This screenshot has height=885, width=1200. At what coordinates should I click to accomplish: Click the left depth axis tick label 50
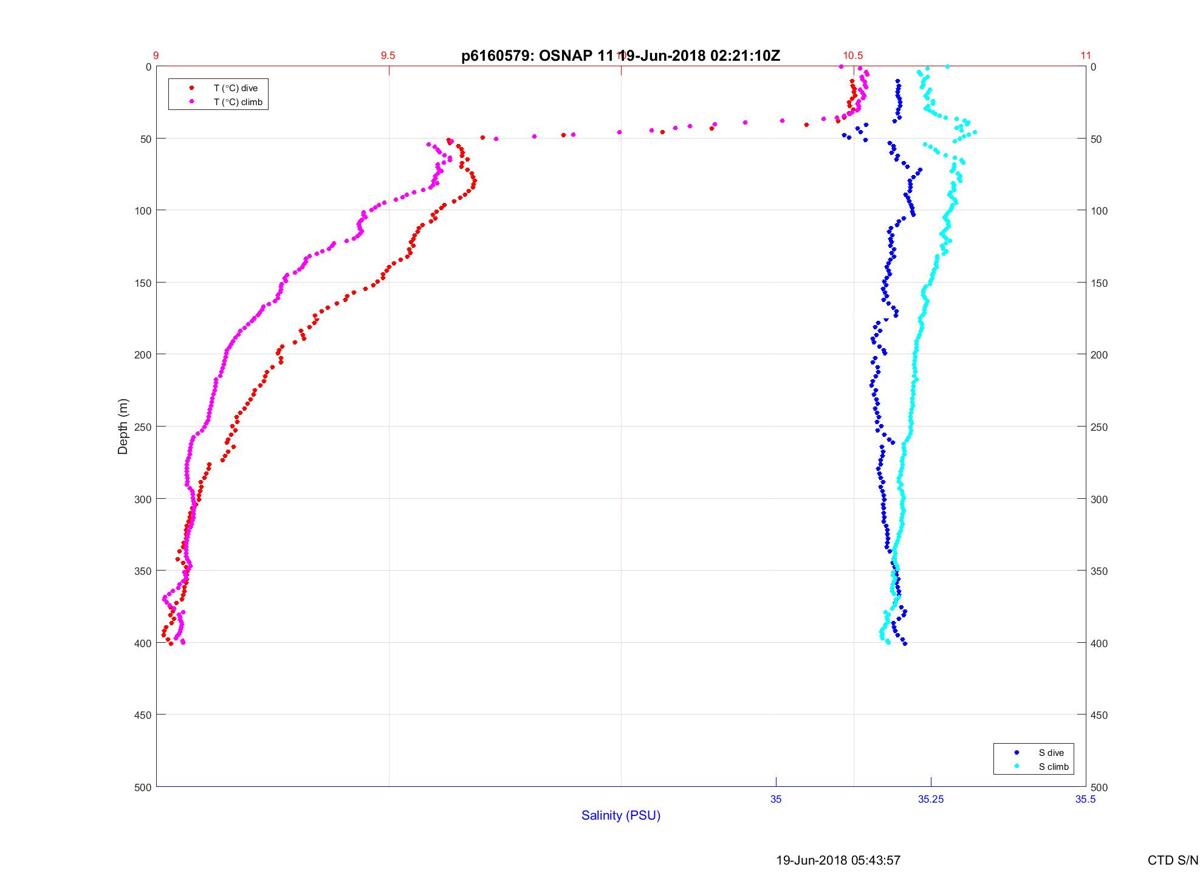point(145,139)
